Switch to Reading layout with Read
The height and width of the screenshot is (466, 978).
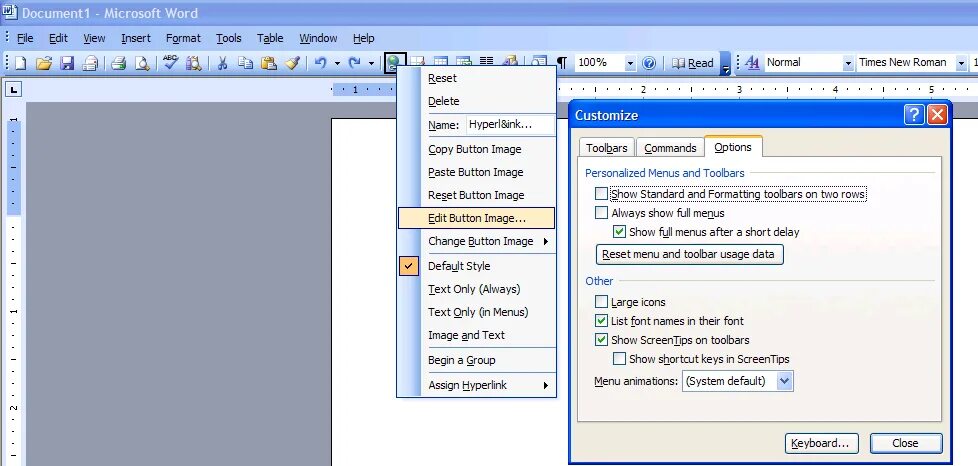[x=692, y=62]
